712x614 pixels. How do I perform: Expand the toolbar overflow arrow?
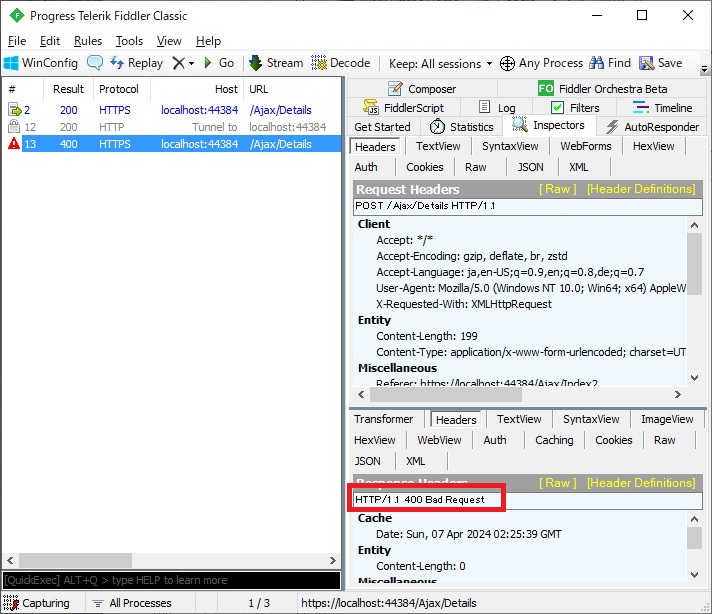click(x=704, y=69)
